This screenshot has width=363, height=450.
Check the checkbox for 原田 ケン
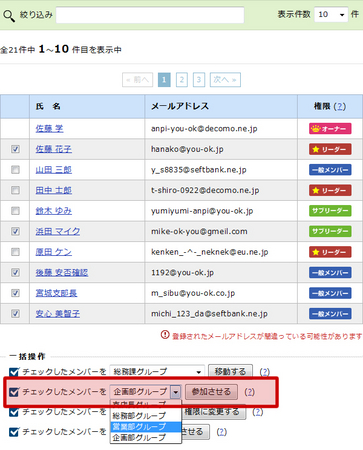(x=15, y=252)
